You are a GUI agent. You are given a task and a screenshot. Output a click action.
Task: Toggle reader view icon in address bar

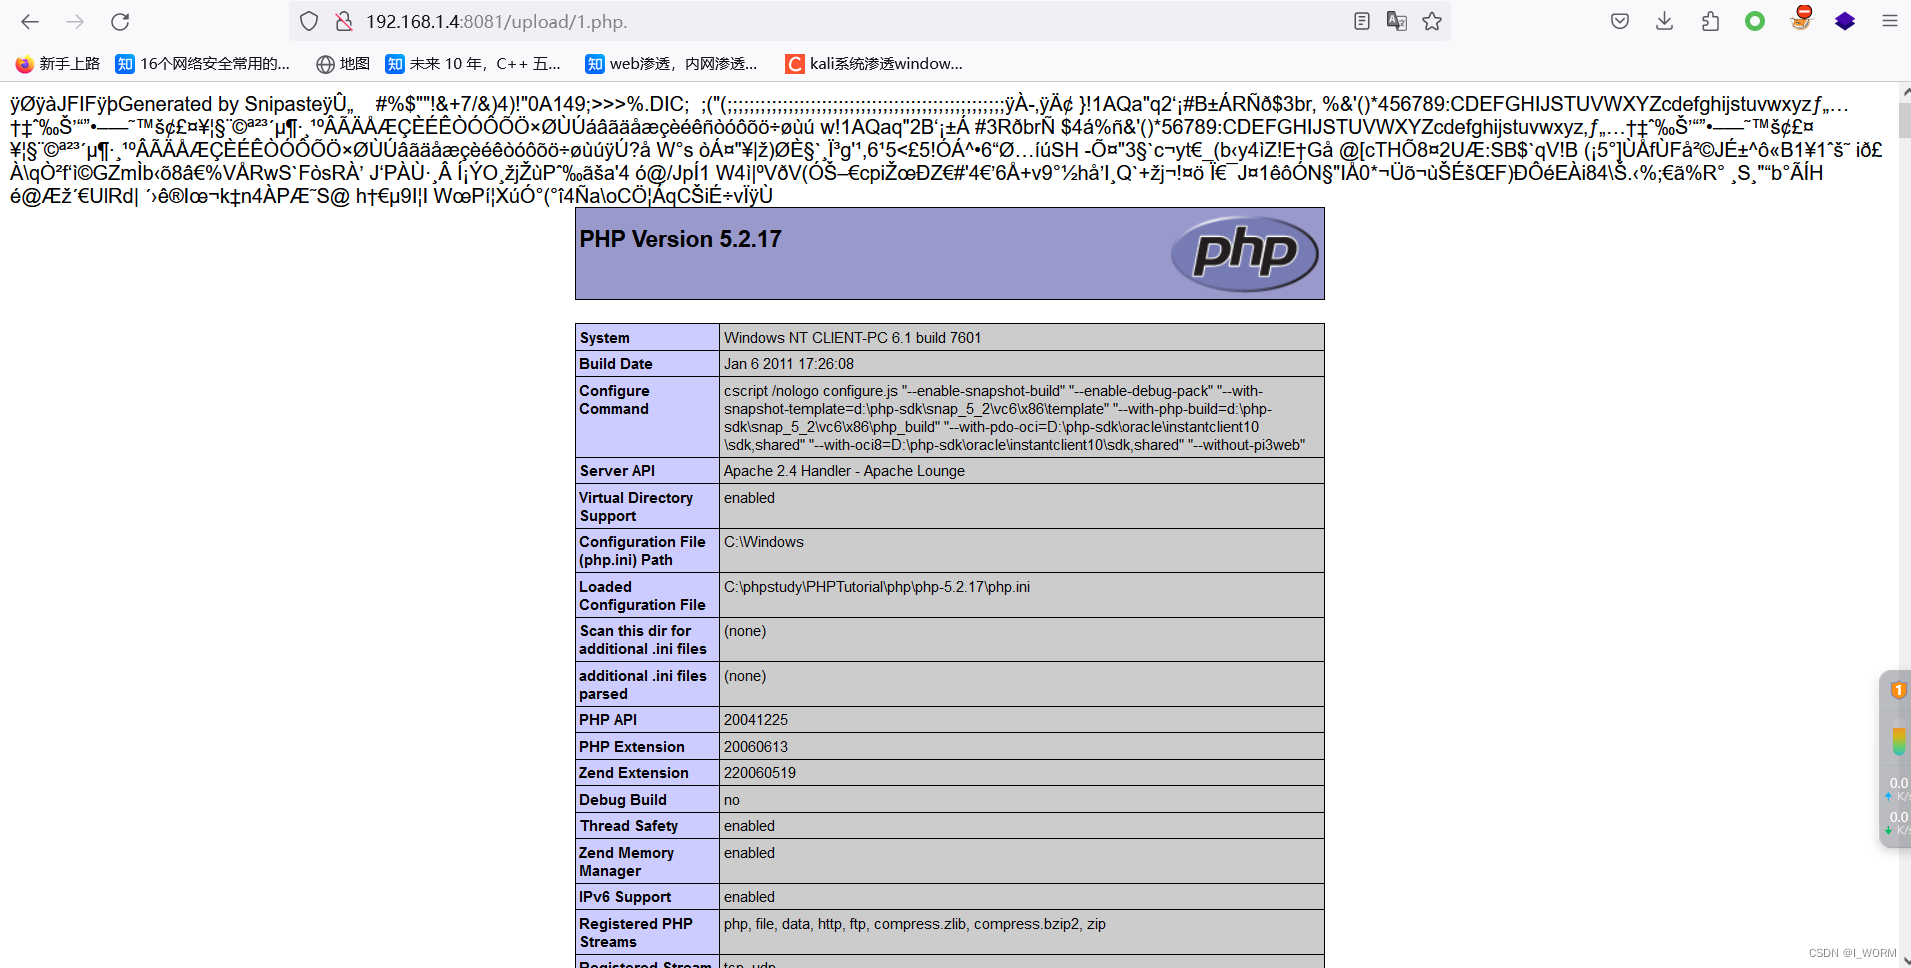point(1362,21)
